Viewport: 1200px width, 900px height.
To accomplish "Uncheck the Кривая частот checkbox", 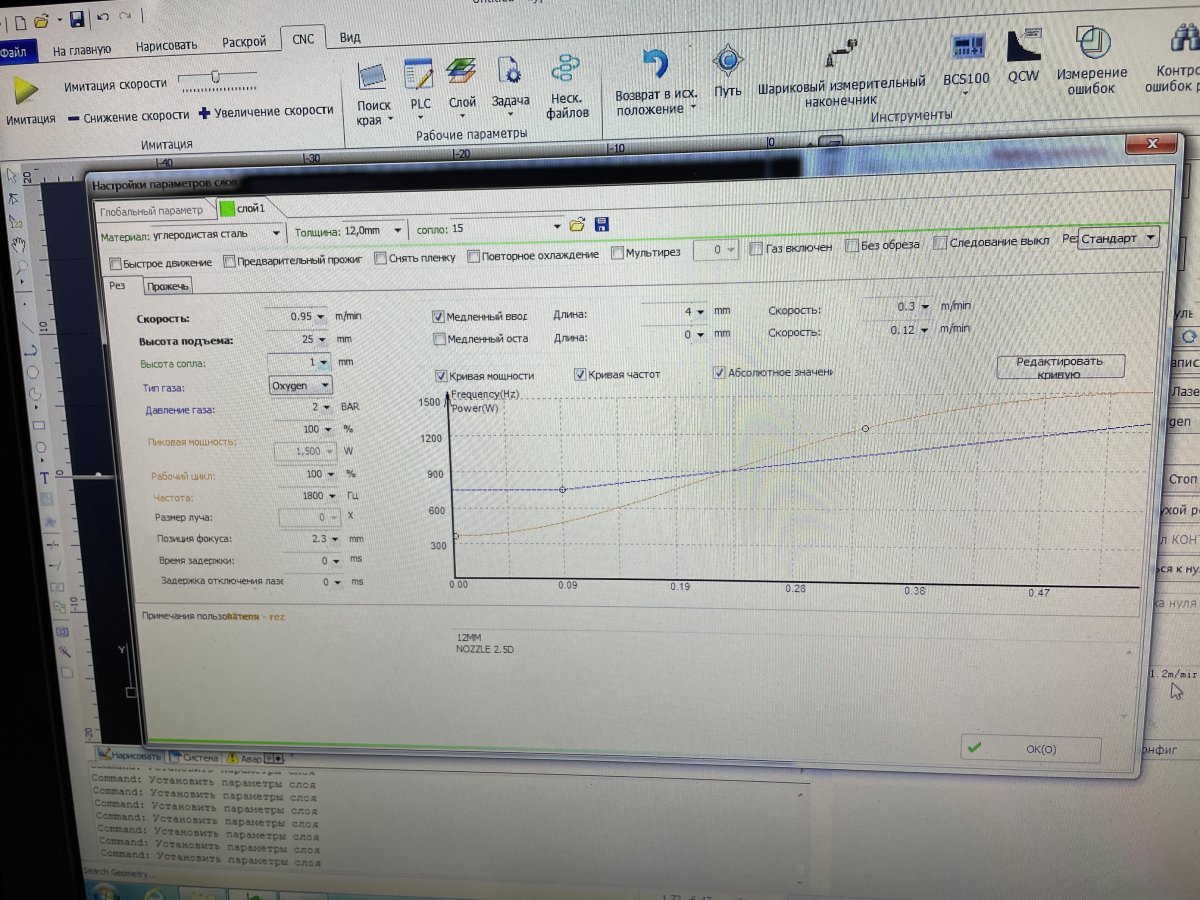I will pyautogui.click(x=579, y=374).
